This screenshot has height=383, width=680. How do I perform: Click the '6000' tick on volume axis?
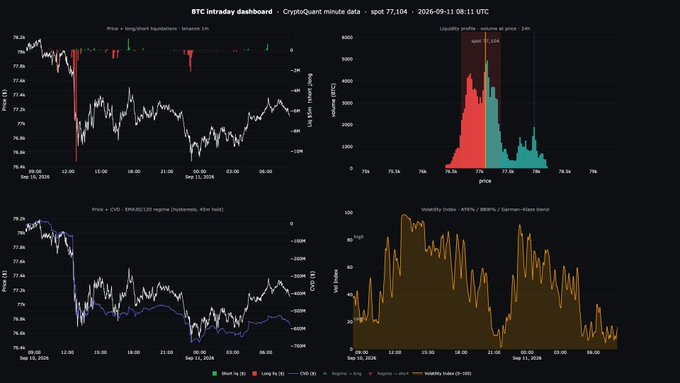point(347,38)
